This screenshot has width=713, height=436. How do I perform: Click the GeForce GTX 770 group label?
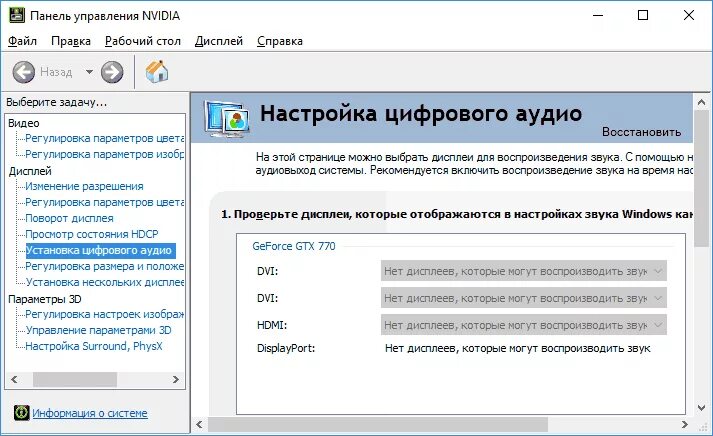[x=294, y=246]
